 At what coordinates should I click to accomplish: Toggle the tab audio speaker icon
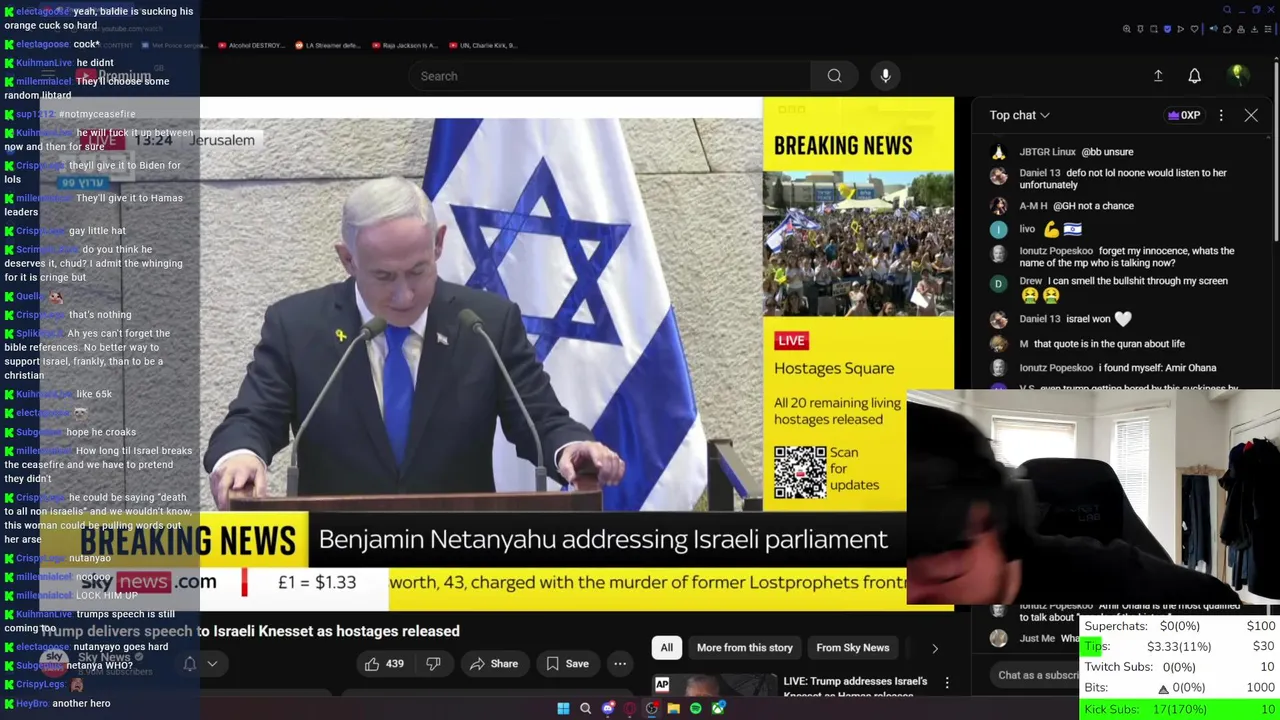coord(1214,28)
